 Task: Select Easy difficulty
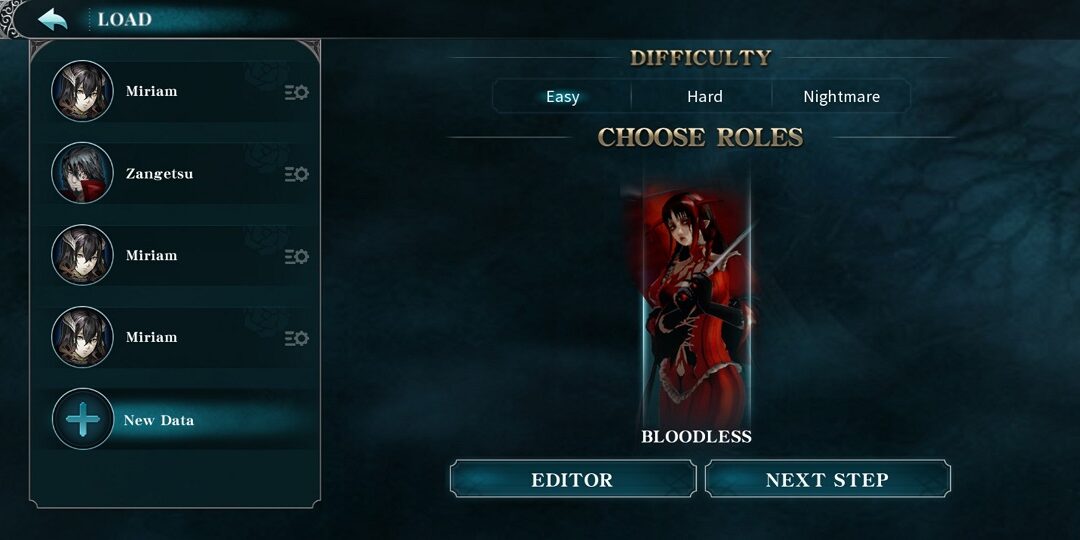(x=563, y=96)
